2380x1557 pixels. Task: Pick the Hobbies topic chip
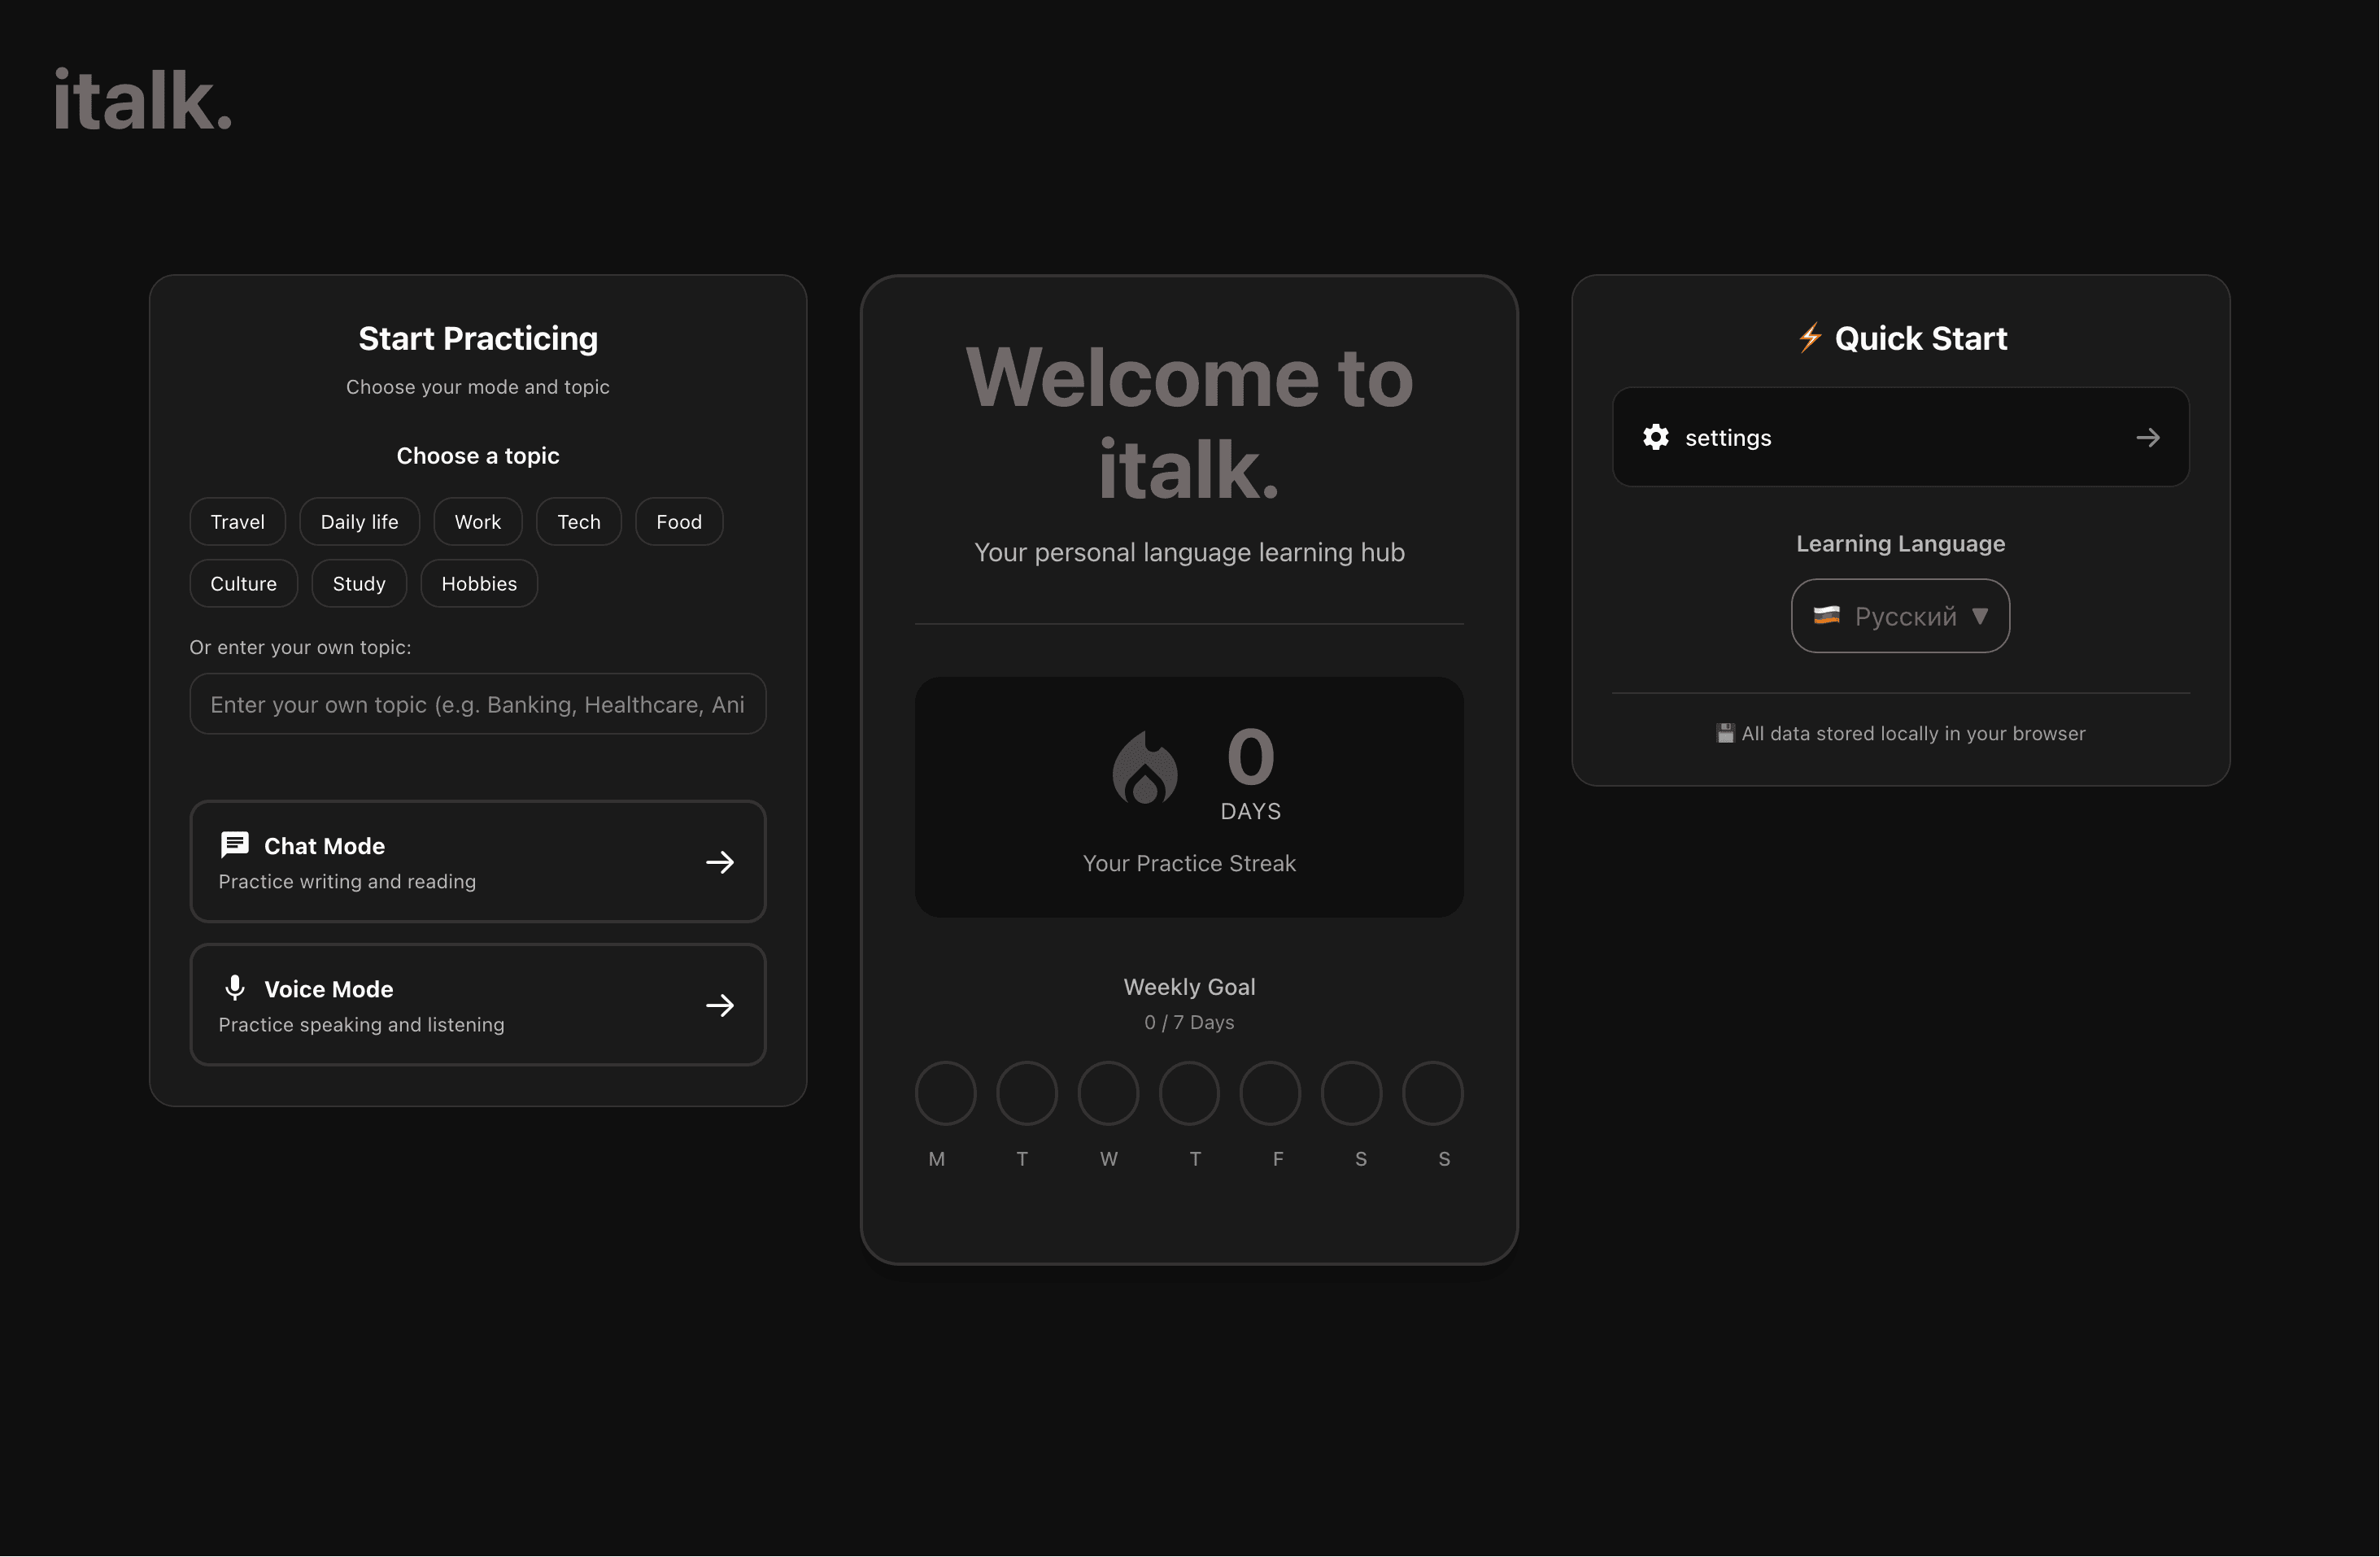click(x=479, y=584)
